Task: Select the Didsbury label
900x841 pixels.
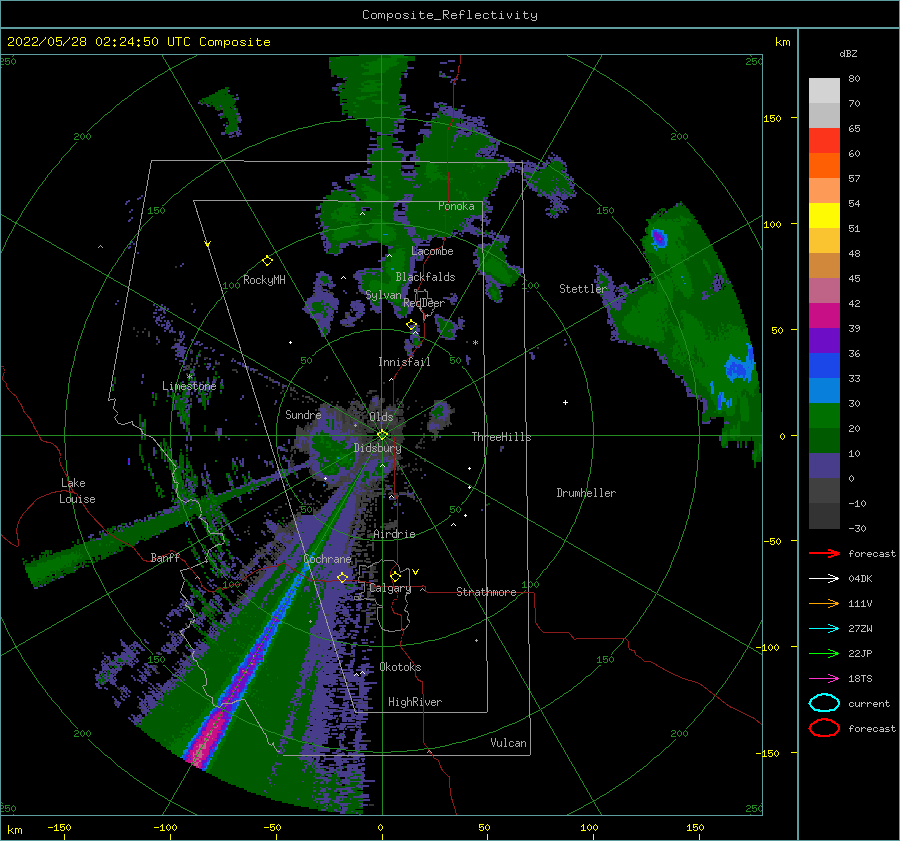Action: pyautogui.click(x=377, y=448)
